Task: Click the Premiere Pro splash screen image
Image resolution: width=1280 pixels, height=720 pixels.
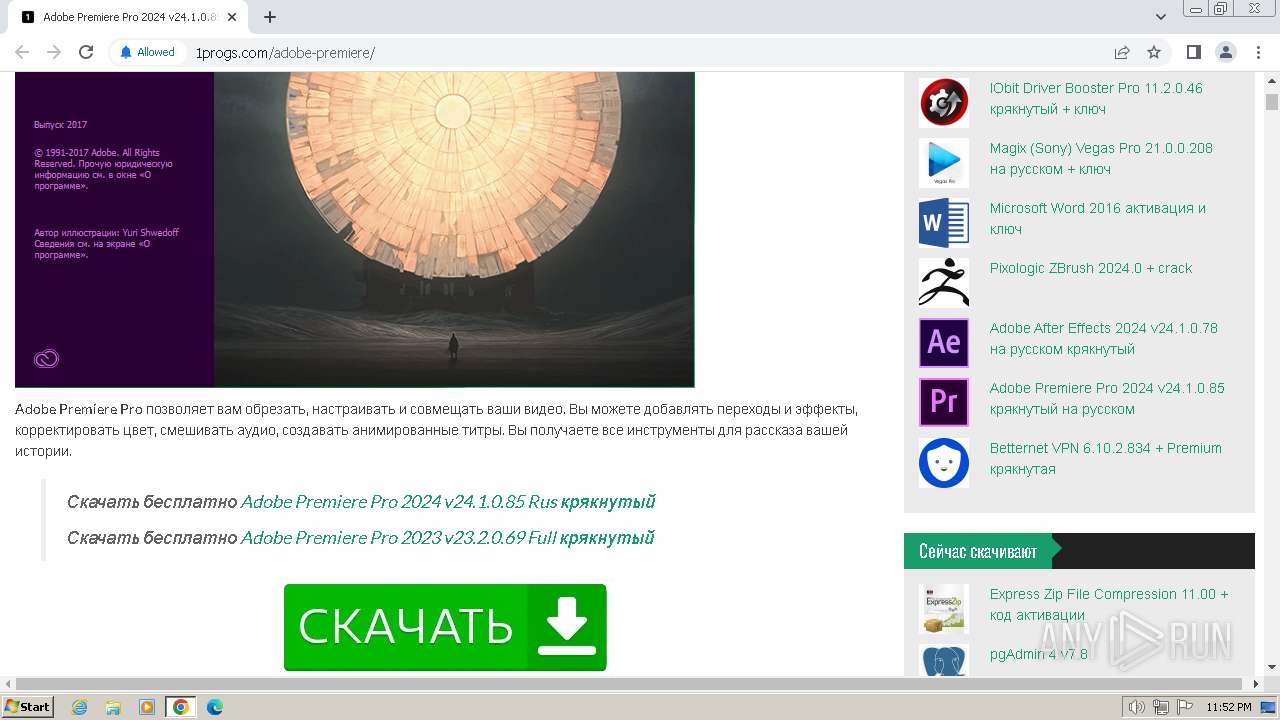Action: pos(354,229)
